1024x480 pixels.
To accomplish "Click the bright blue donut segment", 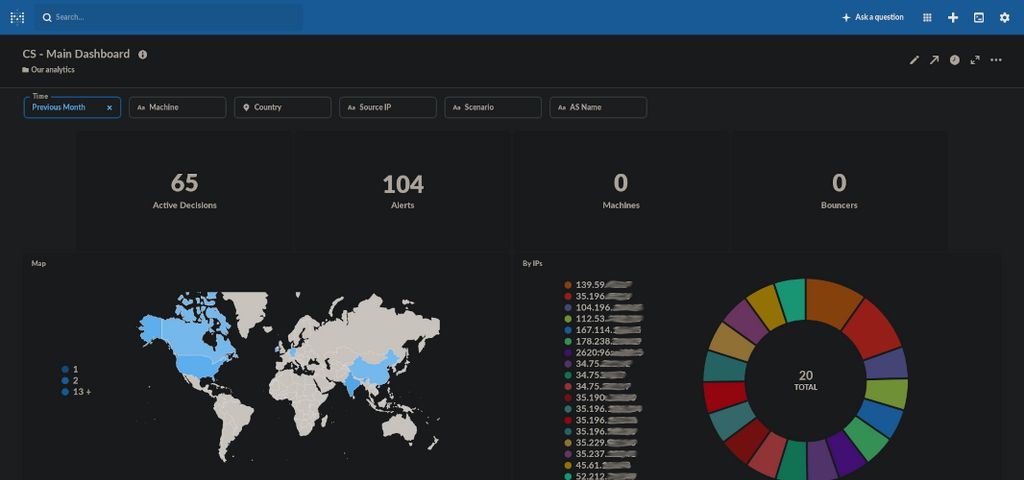I will coord(880,418).
